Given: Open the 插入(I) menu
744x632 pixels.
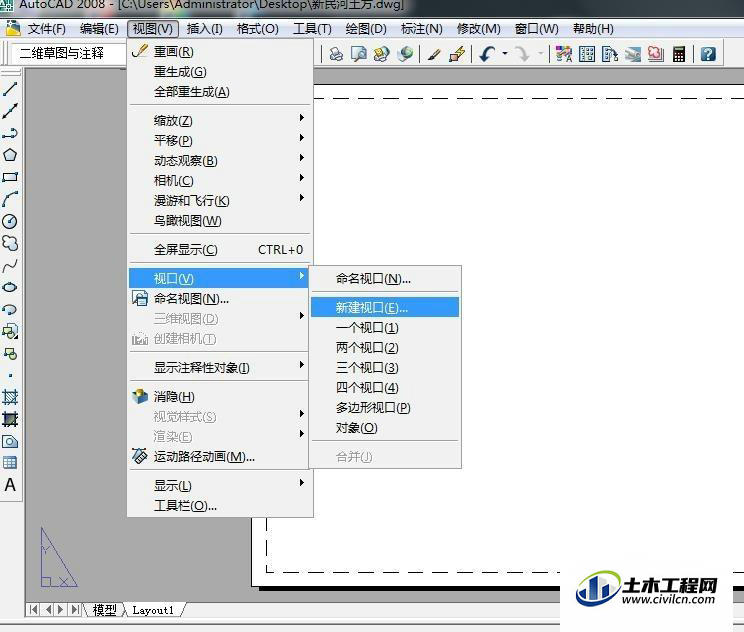Looking at the screenshot, I should (205, 29).
